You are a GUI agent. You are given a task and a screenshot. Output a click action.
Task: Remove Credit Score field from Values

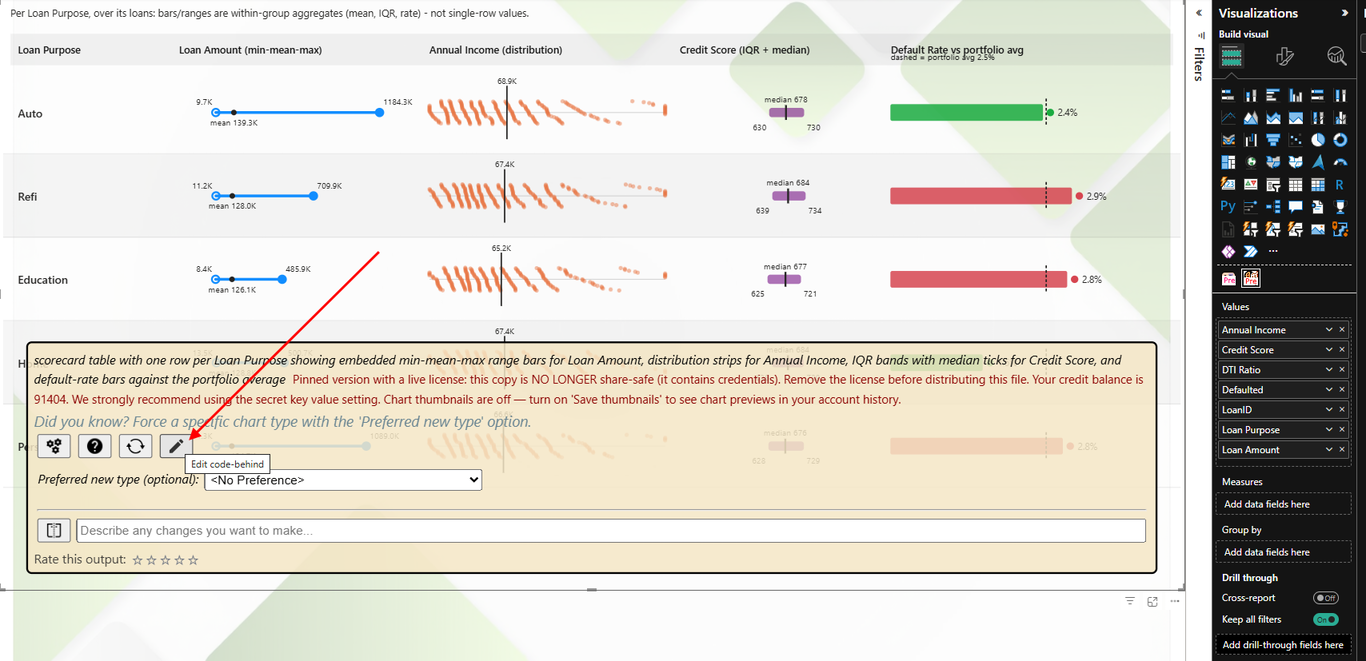coord(1342,350)
